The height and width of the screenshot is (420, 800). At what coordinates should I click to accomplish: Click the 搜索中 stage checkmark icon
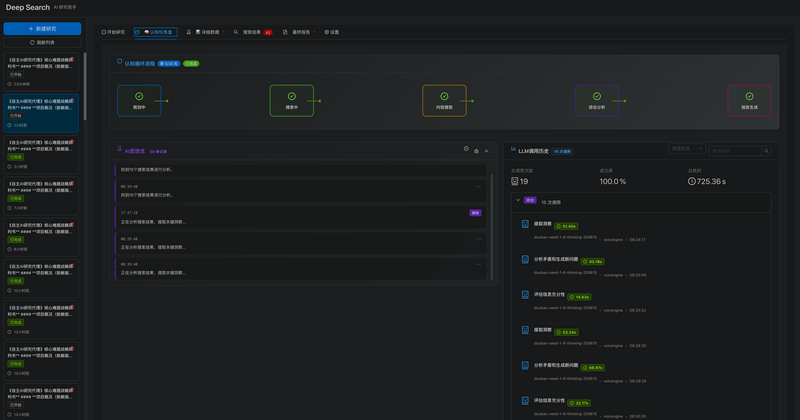[x=292, y=96]
